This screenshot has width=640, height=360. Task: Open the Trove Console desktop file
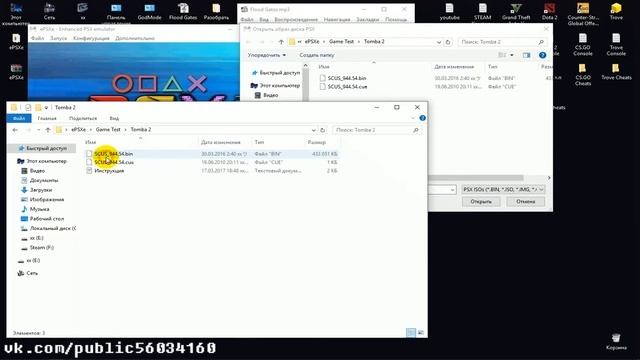(x=616, y=44)
